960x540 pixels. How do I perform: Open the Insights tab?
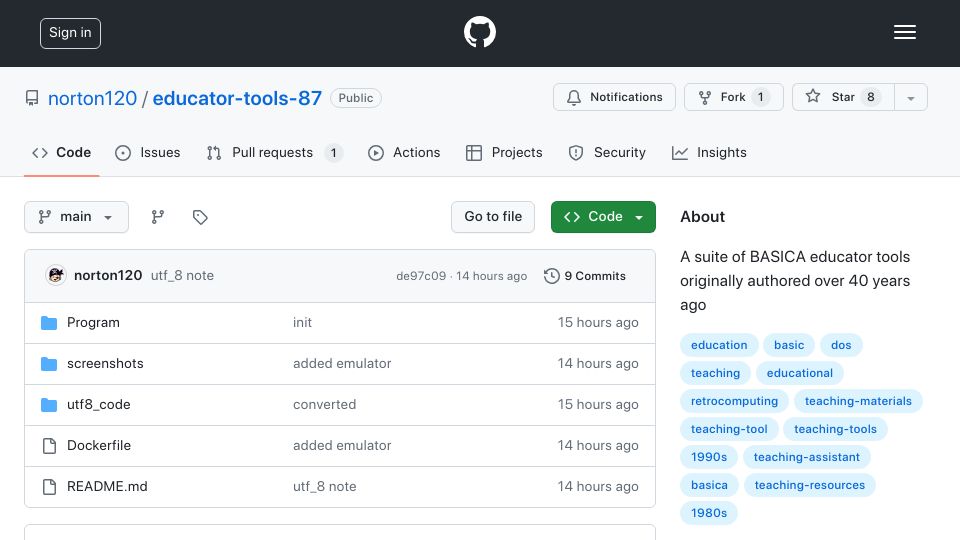tap(709, 152)
